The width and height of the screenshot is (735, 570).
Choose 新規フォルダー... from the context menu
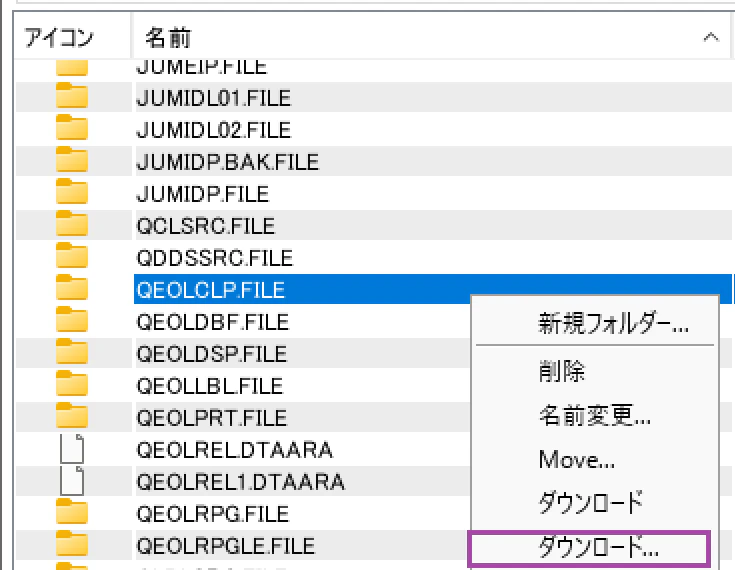click(x=594, y=323)
